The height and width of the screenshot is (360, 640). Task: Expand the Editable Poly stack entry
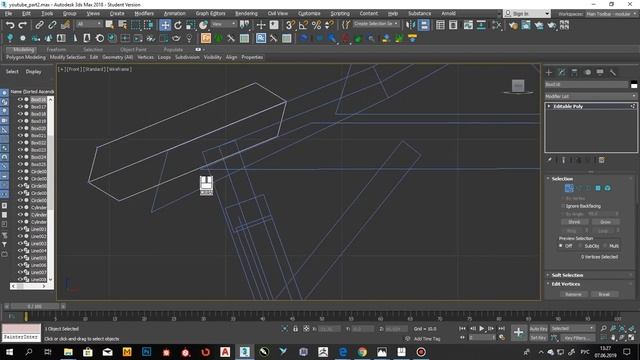pyautogui.click(x=549, y=106)
